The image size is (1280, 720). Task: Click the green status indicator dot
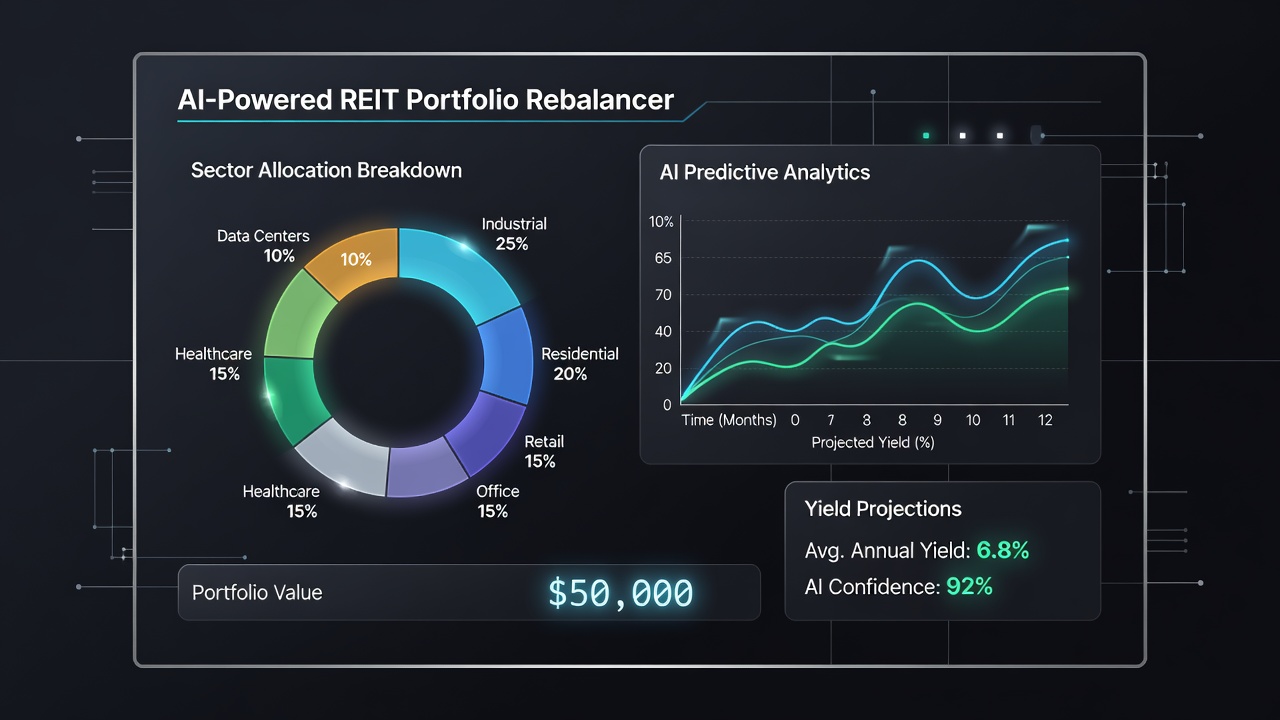coord(926,135)
